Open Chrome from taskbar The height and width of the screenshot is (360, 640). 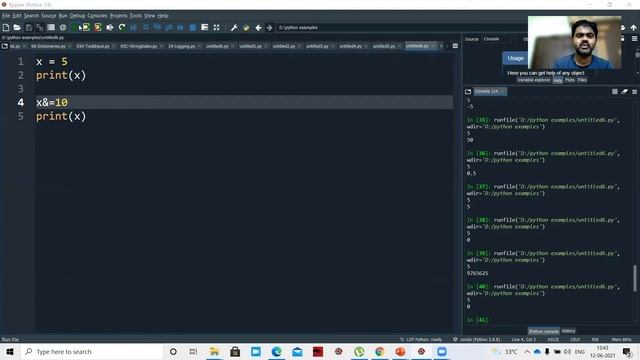point(380,351)
